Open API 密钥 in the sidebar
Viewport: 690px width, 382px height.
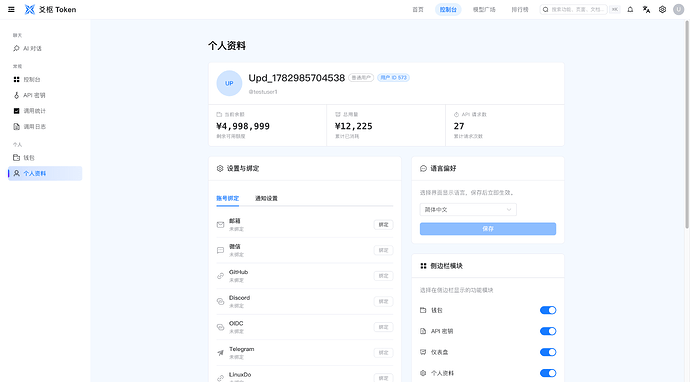coord(45,95)
